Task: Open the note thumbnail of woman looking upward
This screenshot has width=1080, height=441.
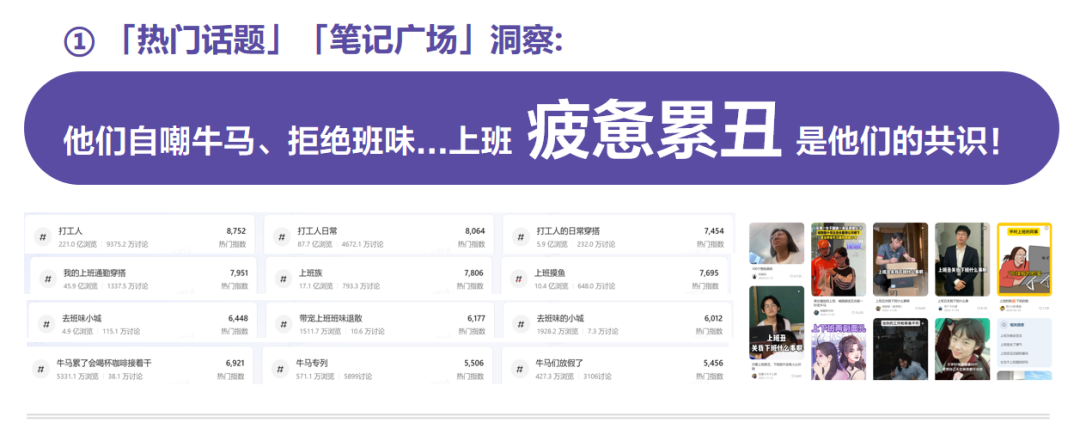Action: pos(776,243)
